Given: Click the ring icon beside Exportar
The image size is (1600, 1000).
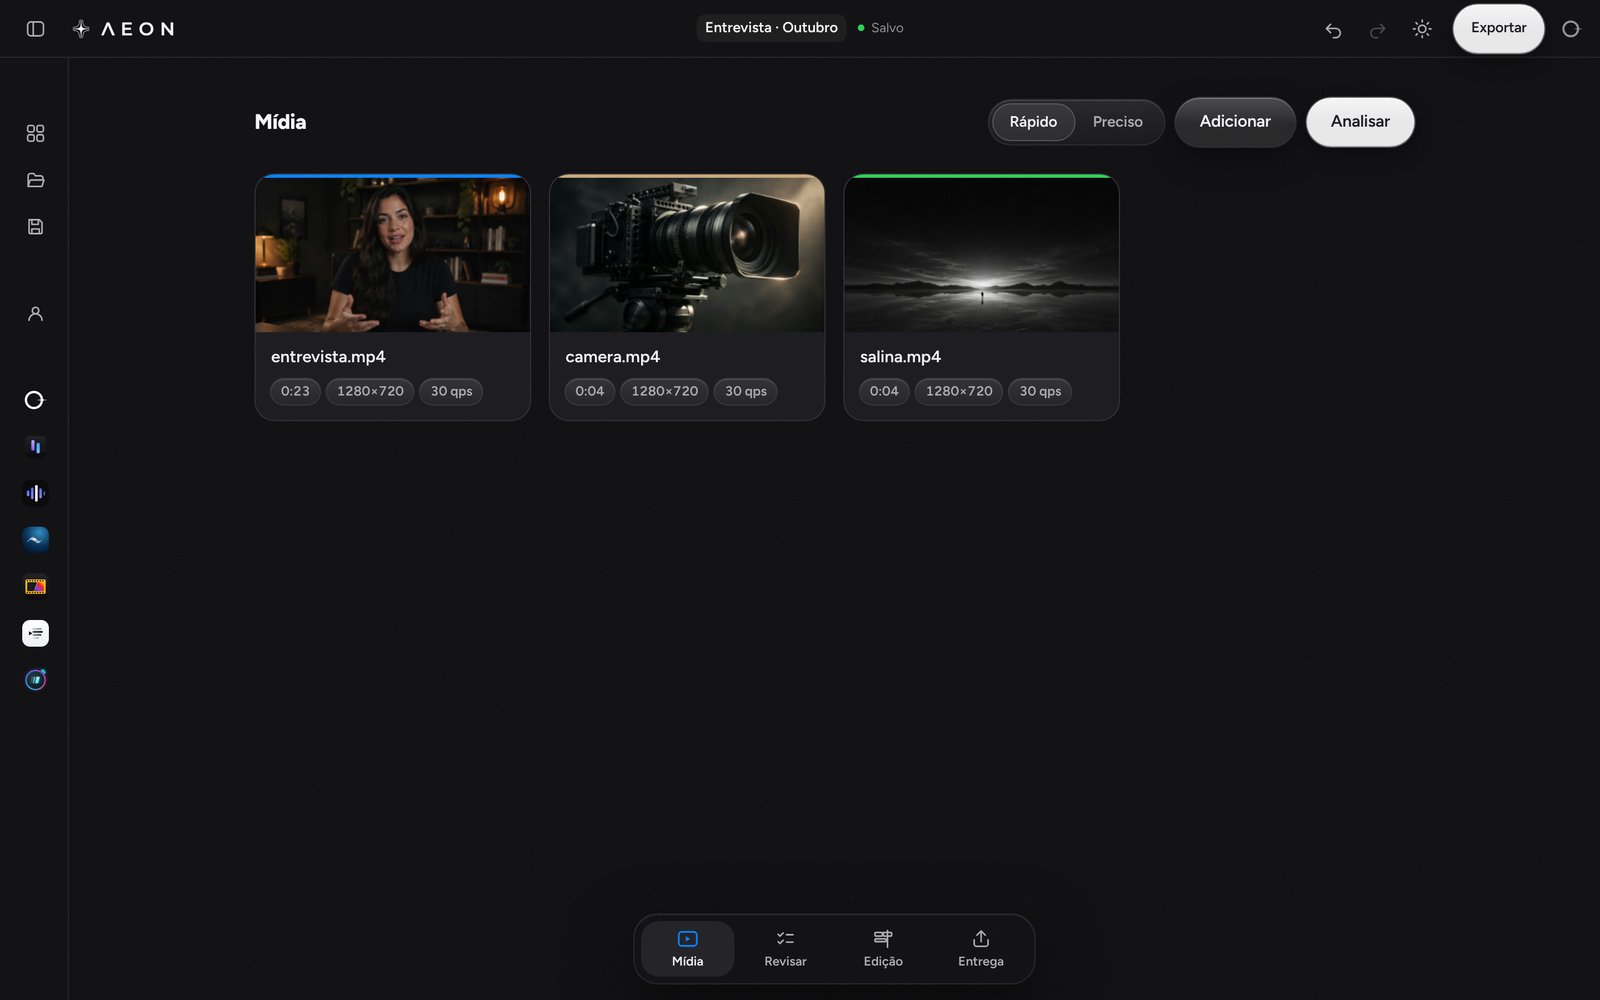Looking at the screenshot, I should click(1571, 29).
